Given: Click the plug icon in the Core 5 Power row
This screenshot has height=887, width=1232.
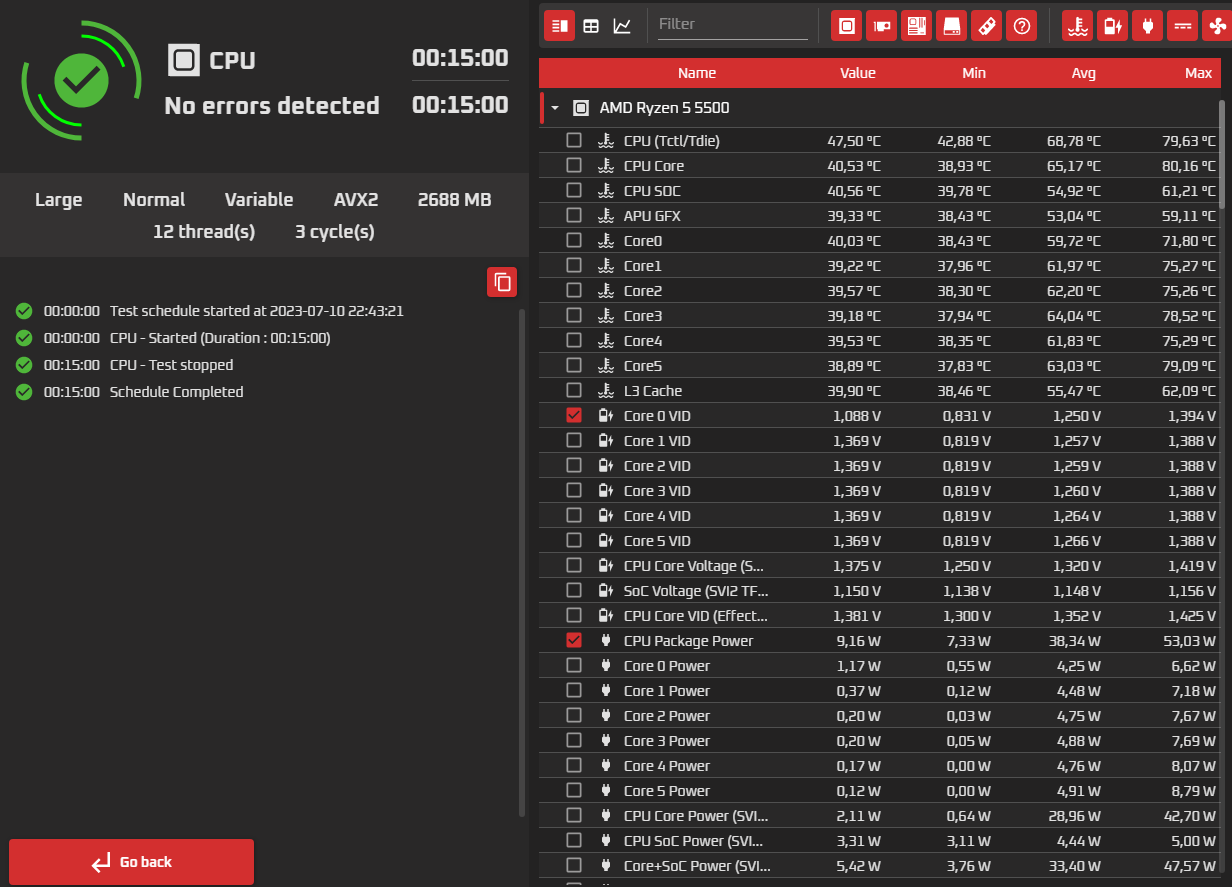Looking at the screenshot, I should [x=605, y=790].
